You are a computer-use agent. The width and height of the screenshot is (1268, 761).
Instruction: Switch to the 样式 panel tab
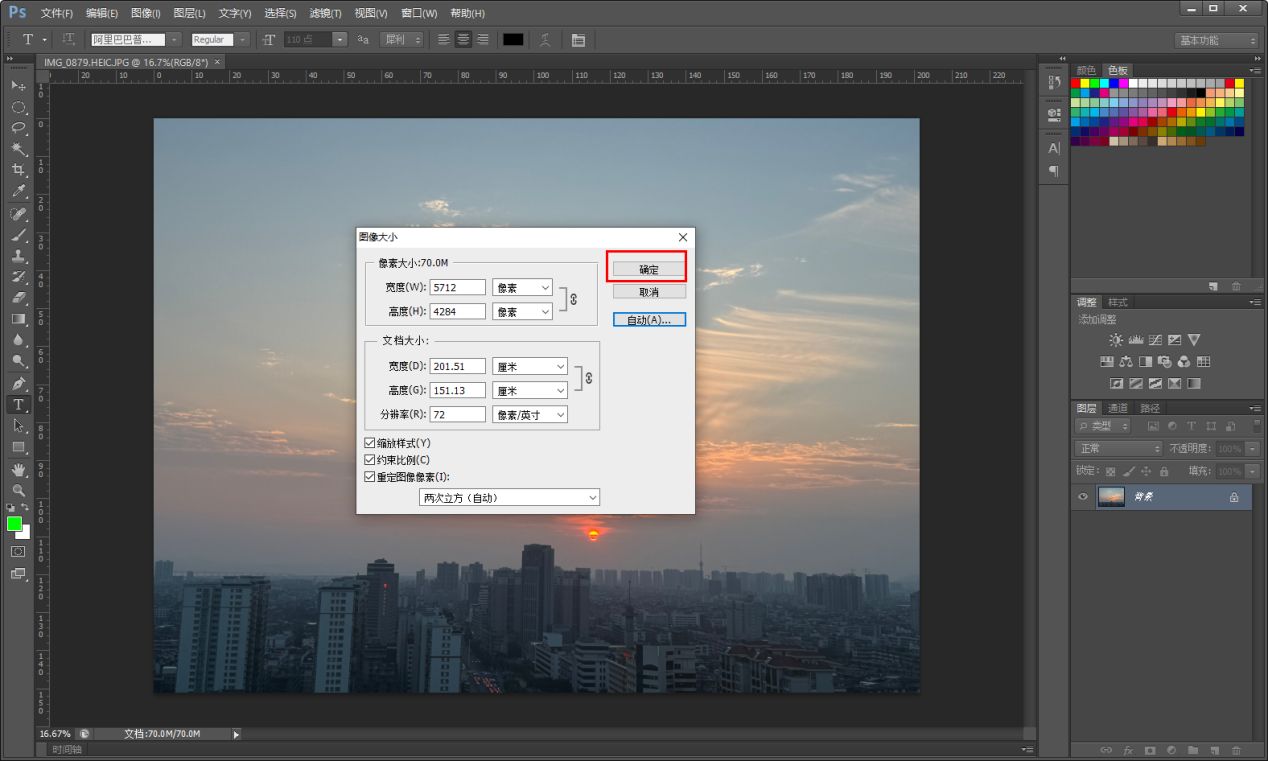[1118, 302]
